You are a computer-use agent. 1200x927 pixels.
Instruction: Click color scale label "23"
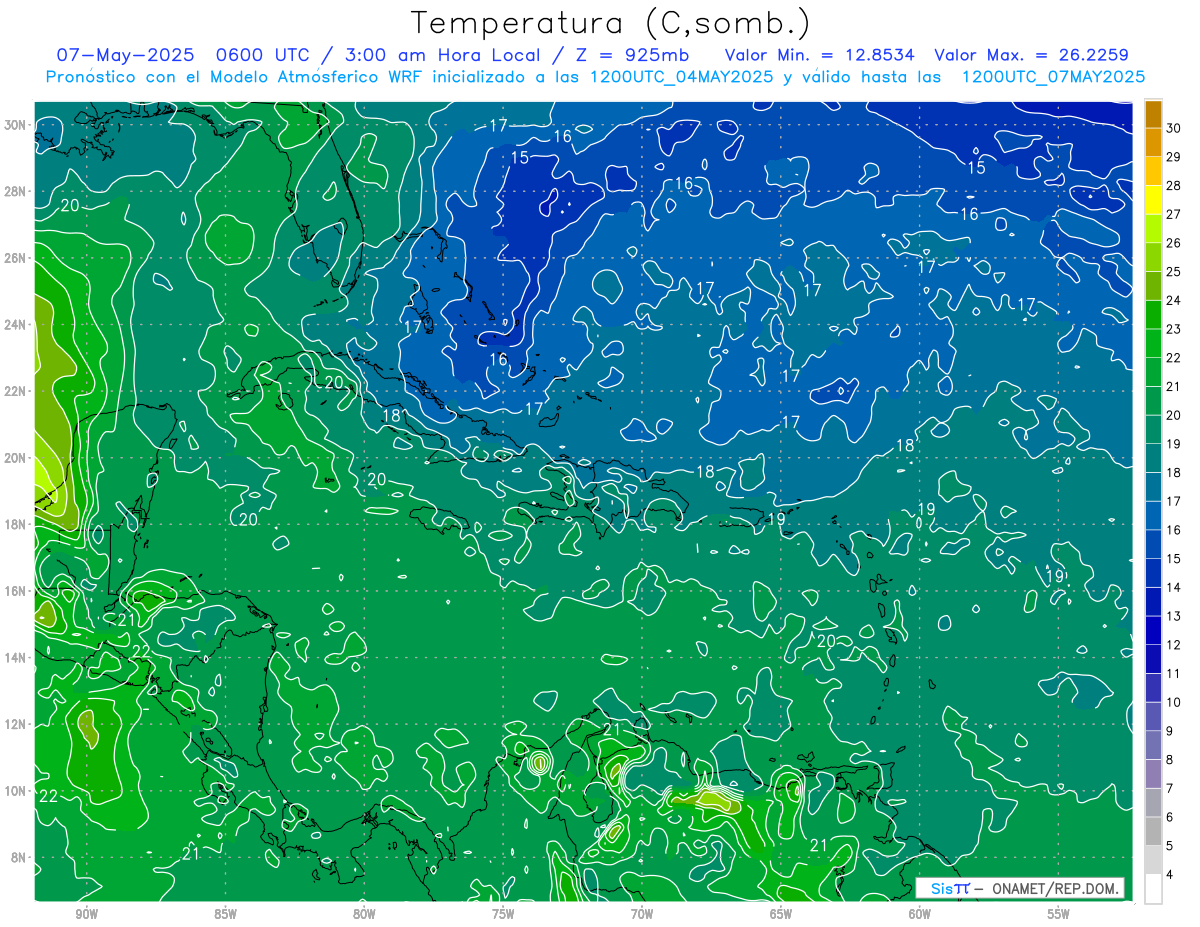[x=1173, y=329]
